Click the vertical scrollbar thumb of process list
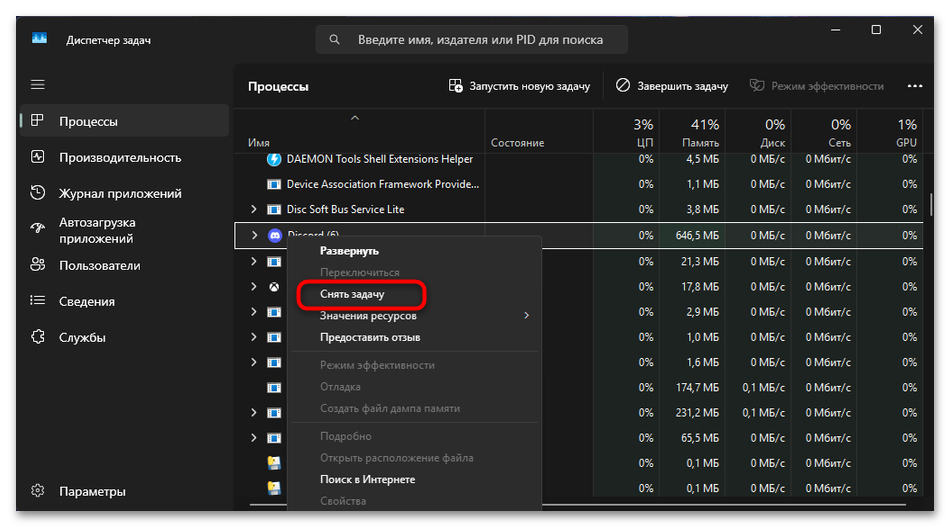The image size is (950, 527). click(931, 205)
